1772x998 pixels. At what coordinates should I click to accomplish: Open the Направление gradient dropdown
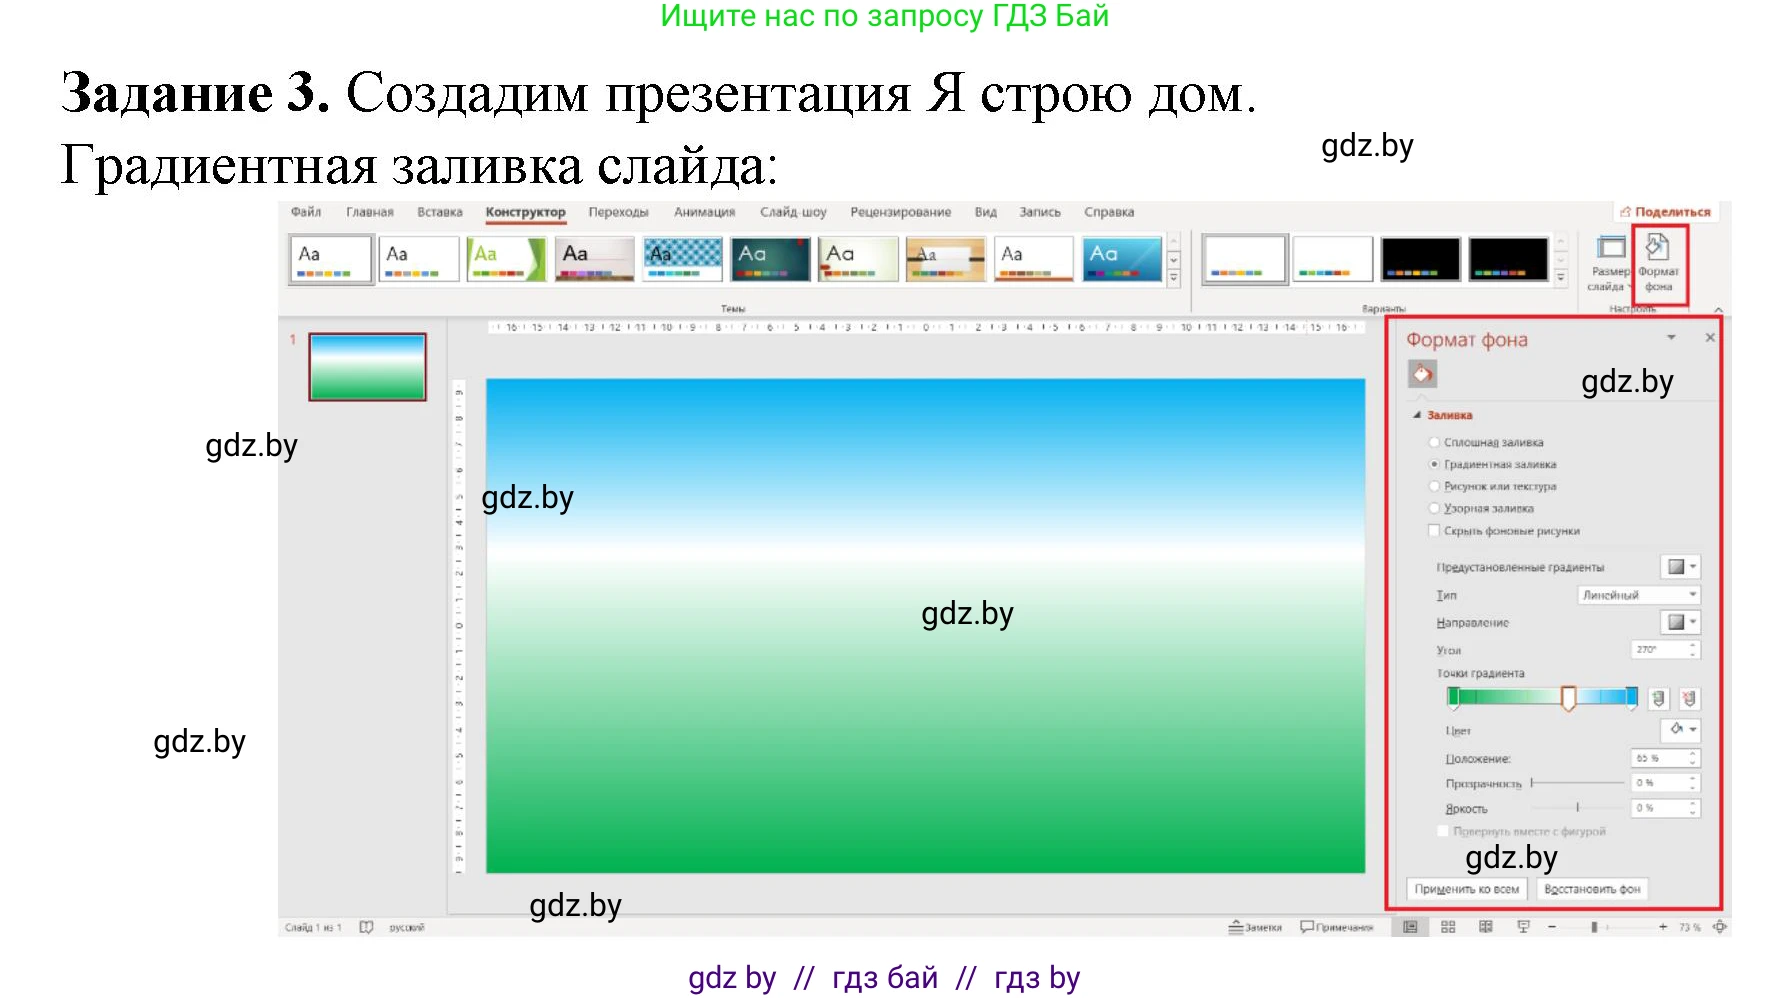pyautogui.click(x=1681, y=621)
